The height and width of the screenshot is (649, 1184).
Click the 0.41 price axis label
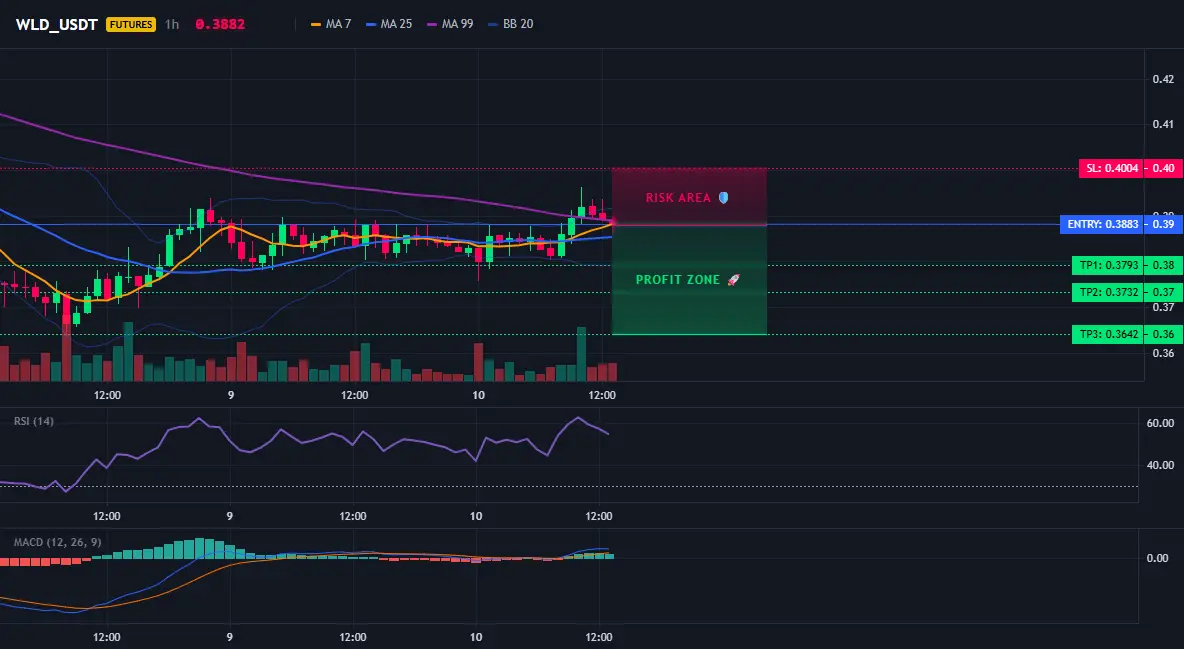pyautogui.click(x=1164, y=125)
